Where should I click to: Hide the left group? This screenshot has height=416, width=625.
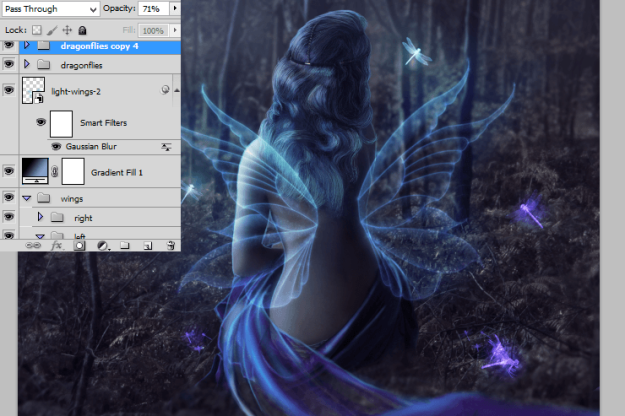pyautogui.click(x=9, y=235)
